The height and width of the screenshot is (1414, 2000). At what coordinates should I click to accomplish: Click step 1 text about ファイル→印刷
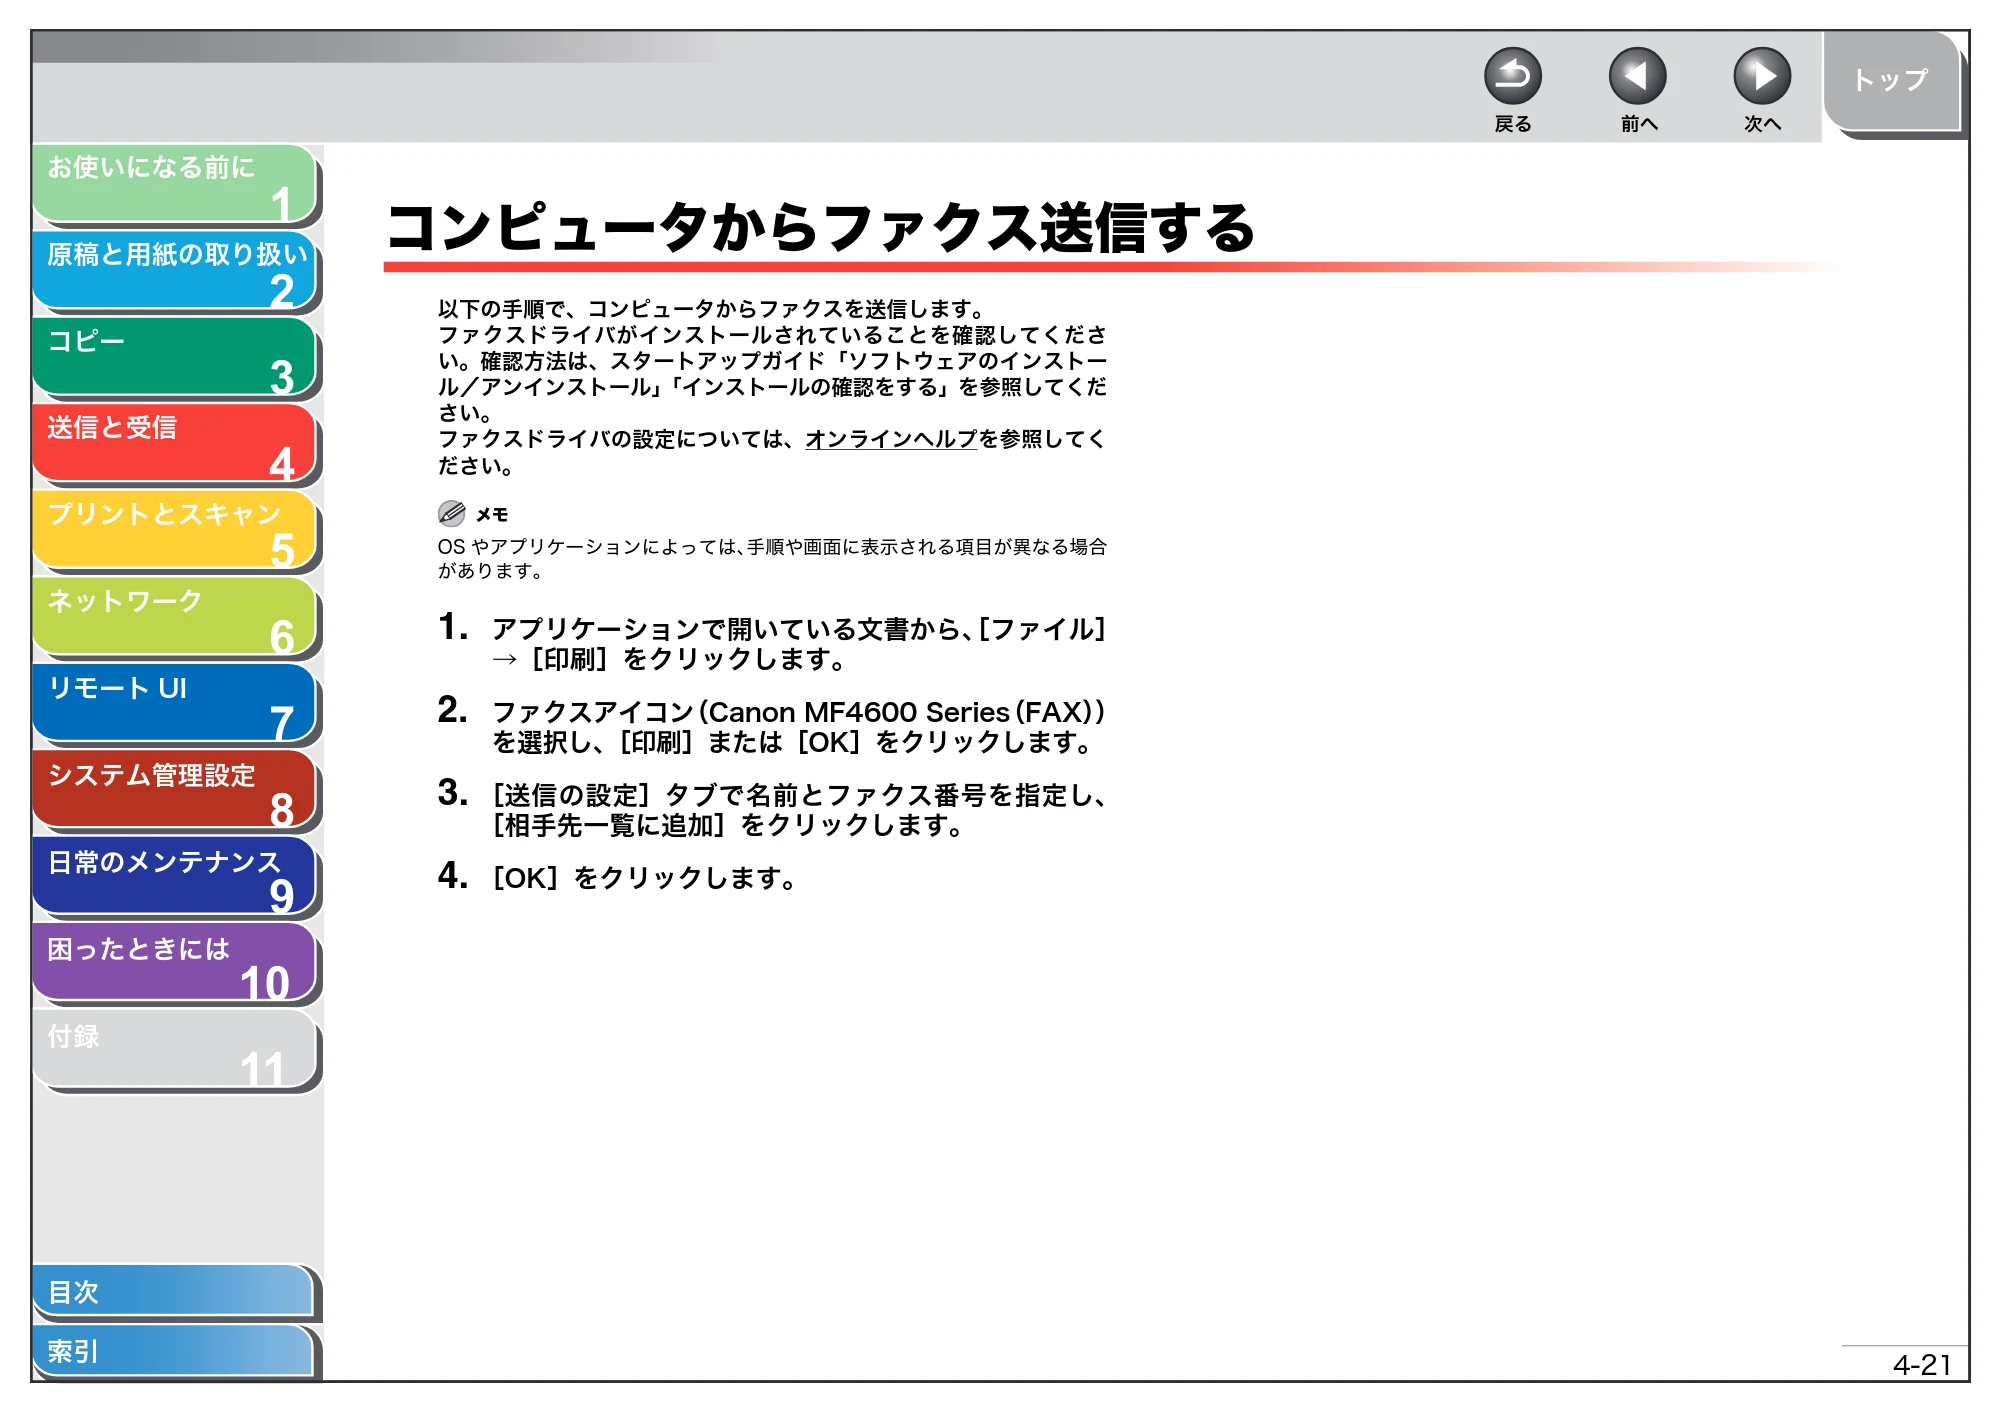tap(798, 644)
